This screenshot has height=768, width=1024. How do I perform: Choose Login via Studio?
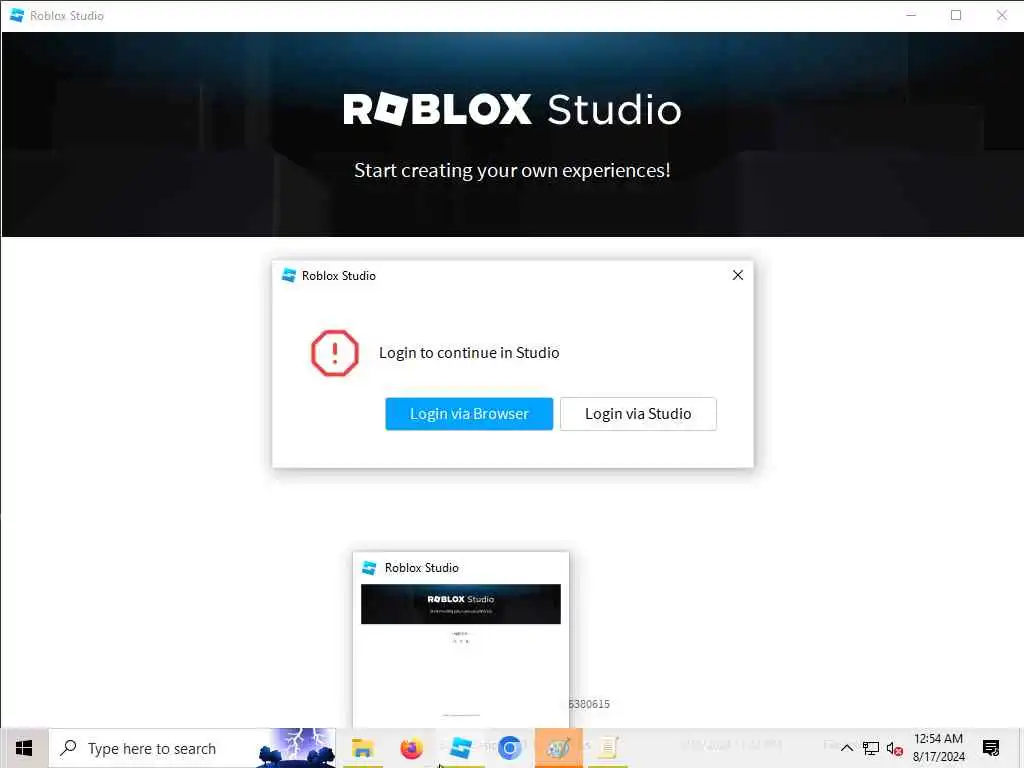[x=638, y=413]
